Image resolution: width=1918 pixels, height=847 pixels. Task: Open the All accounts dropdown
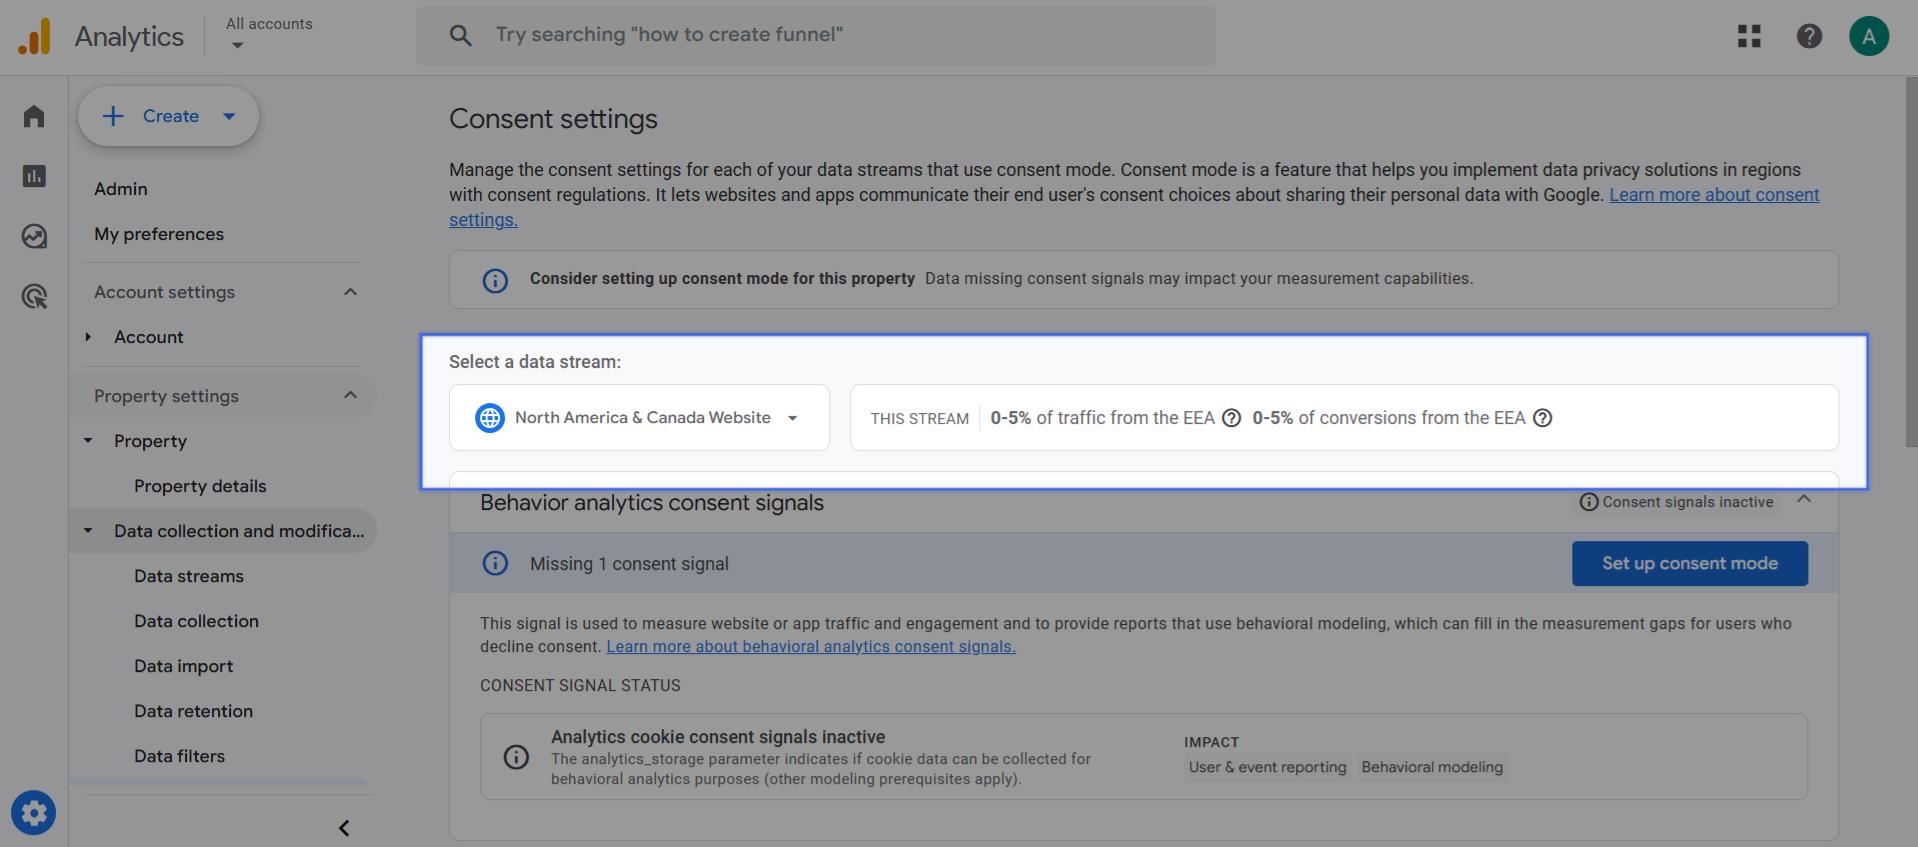[269, 34]
